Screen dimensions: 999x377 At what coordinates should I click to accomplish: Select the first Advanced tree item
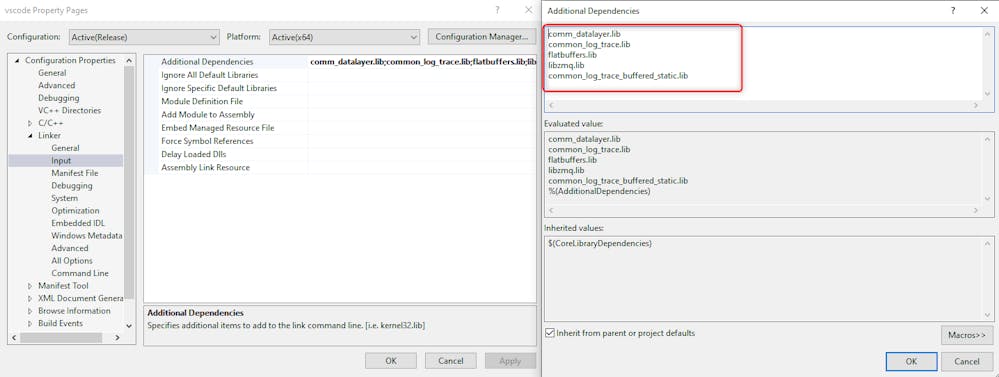[57, 85]
